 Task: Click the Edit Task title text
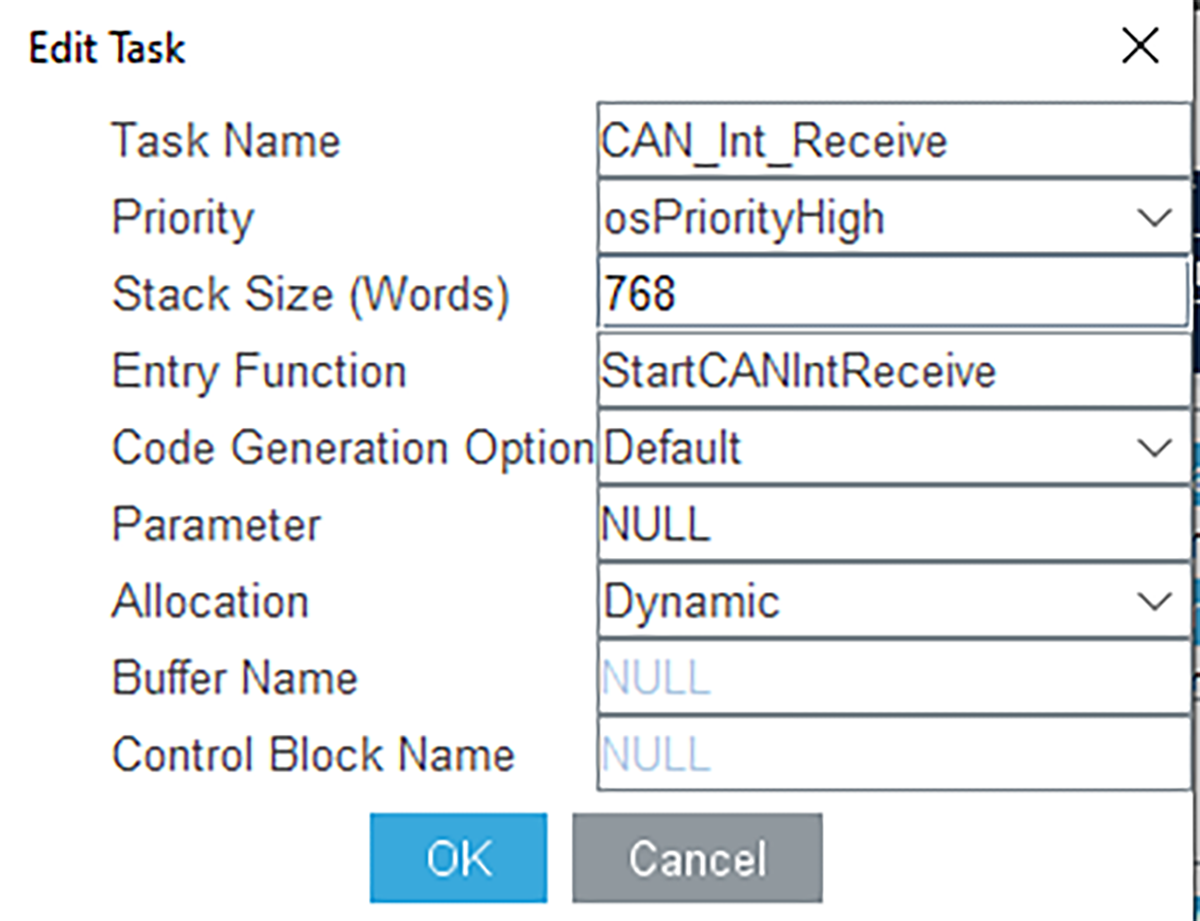click(x=107, y=48)
